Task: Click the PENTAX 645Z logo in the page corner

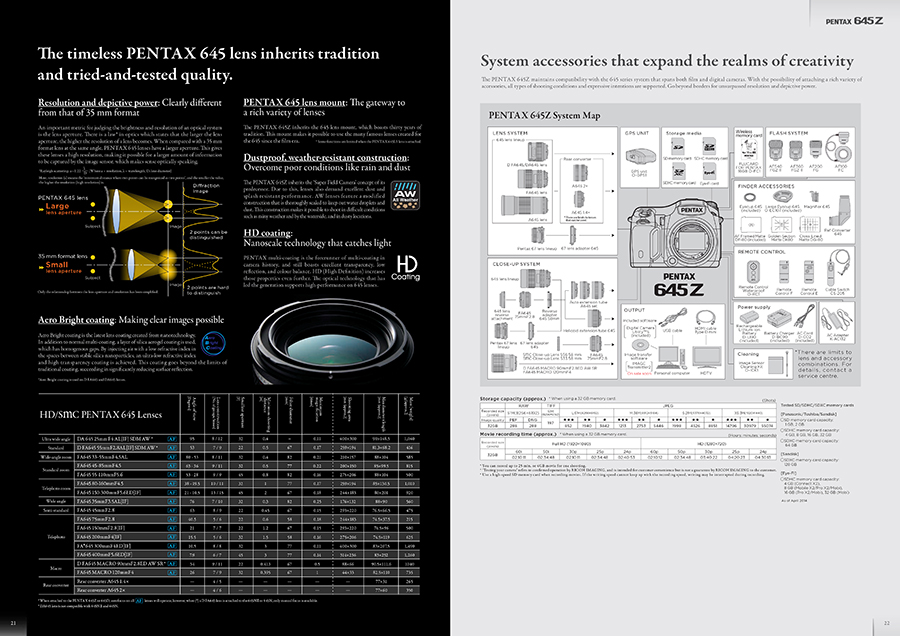Action: [854, 21]
